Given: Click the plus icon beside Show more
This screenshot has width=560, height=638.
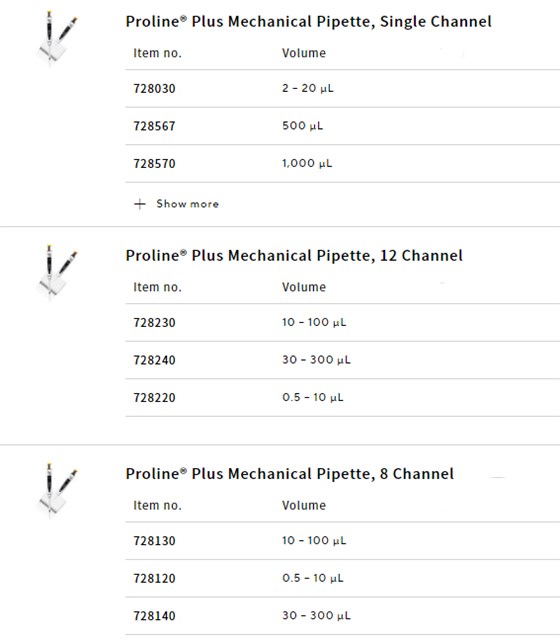Looking at the screenshot, I should (x=140, y=204).
